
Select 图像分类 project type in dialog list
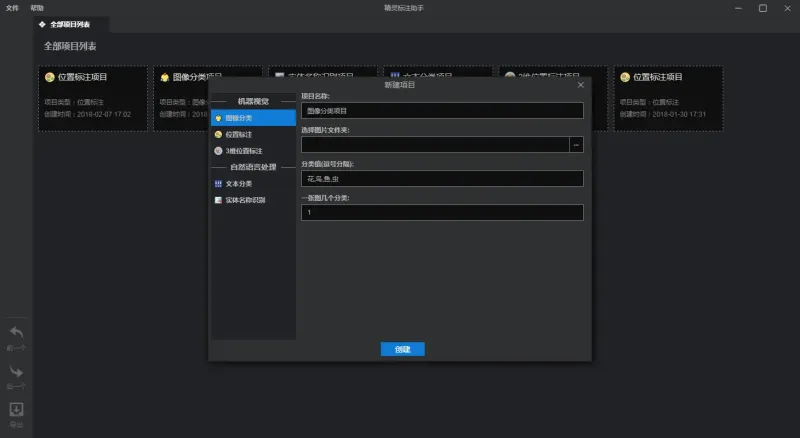(253, 118)
